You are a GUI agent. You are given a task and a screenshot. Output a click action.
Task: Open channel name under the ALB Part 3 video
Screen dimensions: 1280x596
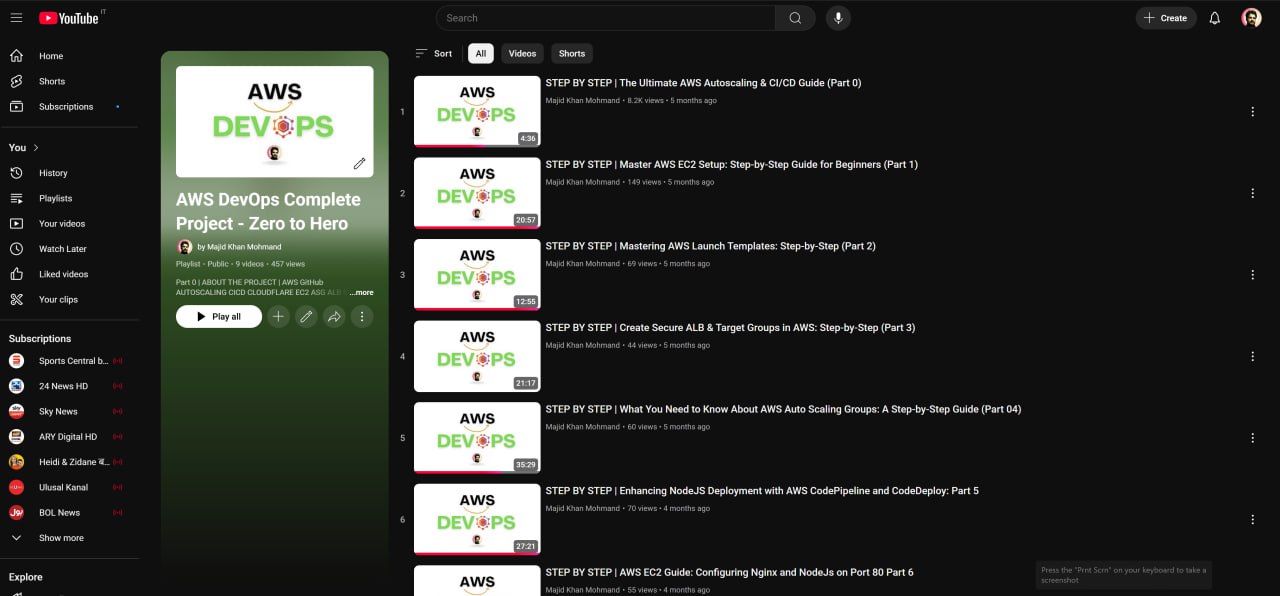point(582,345)
